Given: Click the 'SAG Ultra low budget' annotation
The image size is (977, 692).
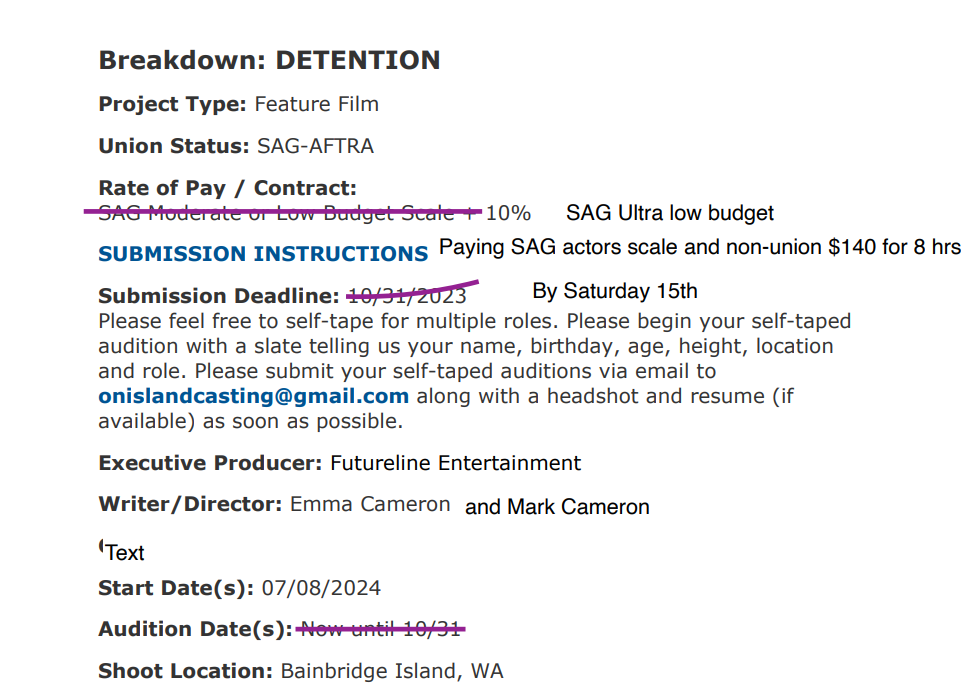Looking at the screenshot, I should pyautogui.click(x=670, y=213).
